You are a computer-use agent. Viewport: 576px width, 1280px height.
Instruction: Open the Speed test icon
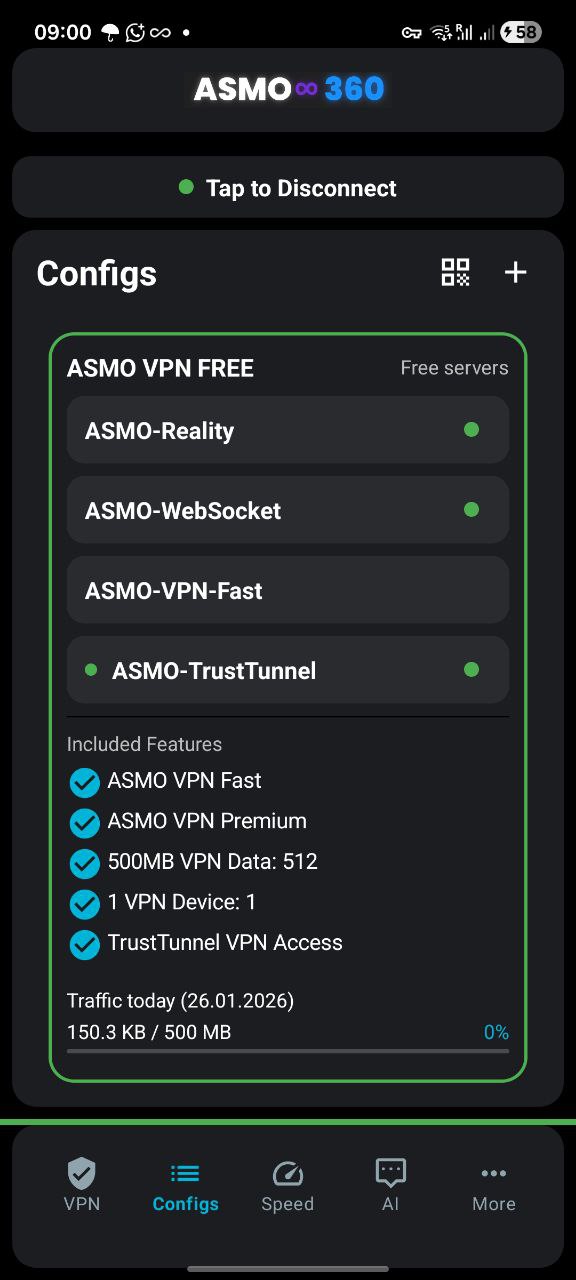[x=287, y=1172]
